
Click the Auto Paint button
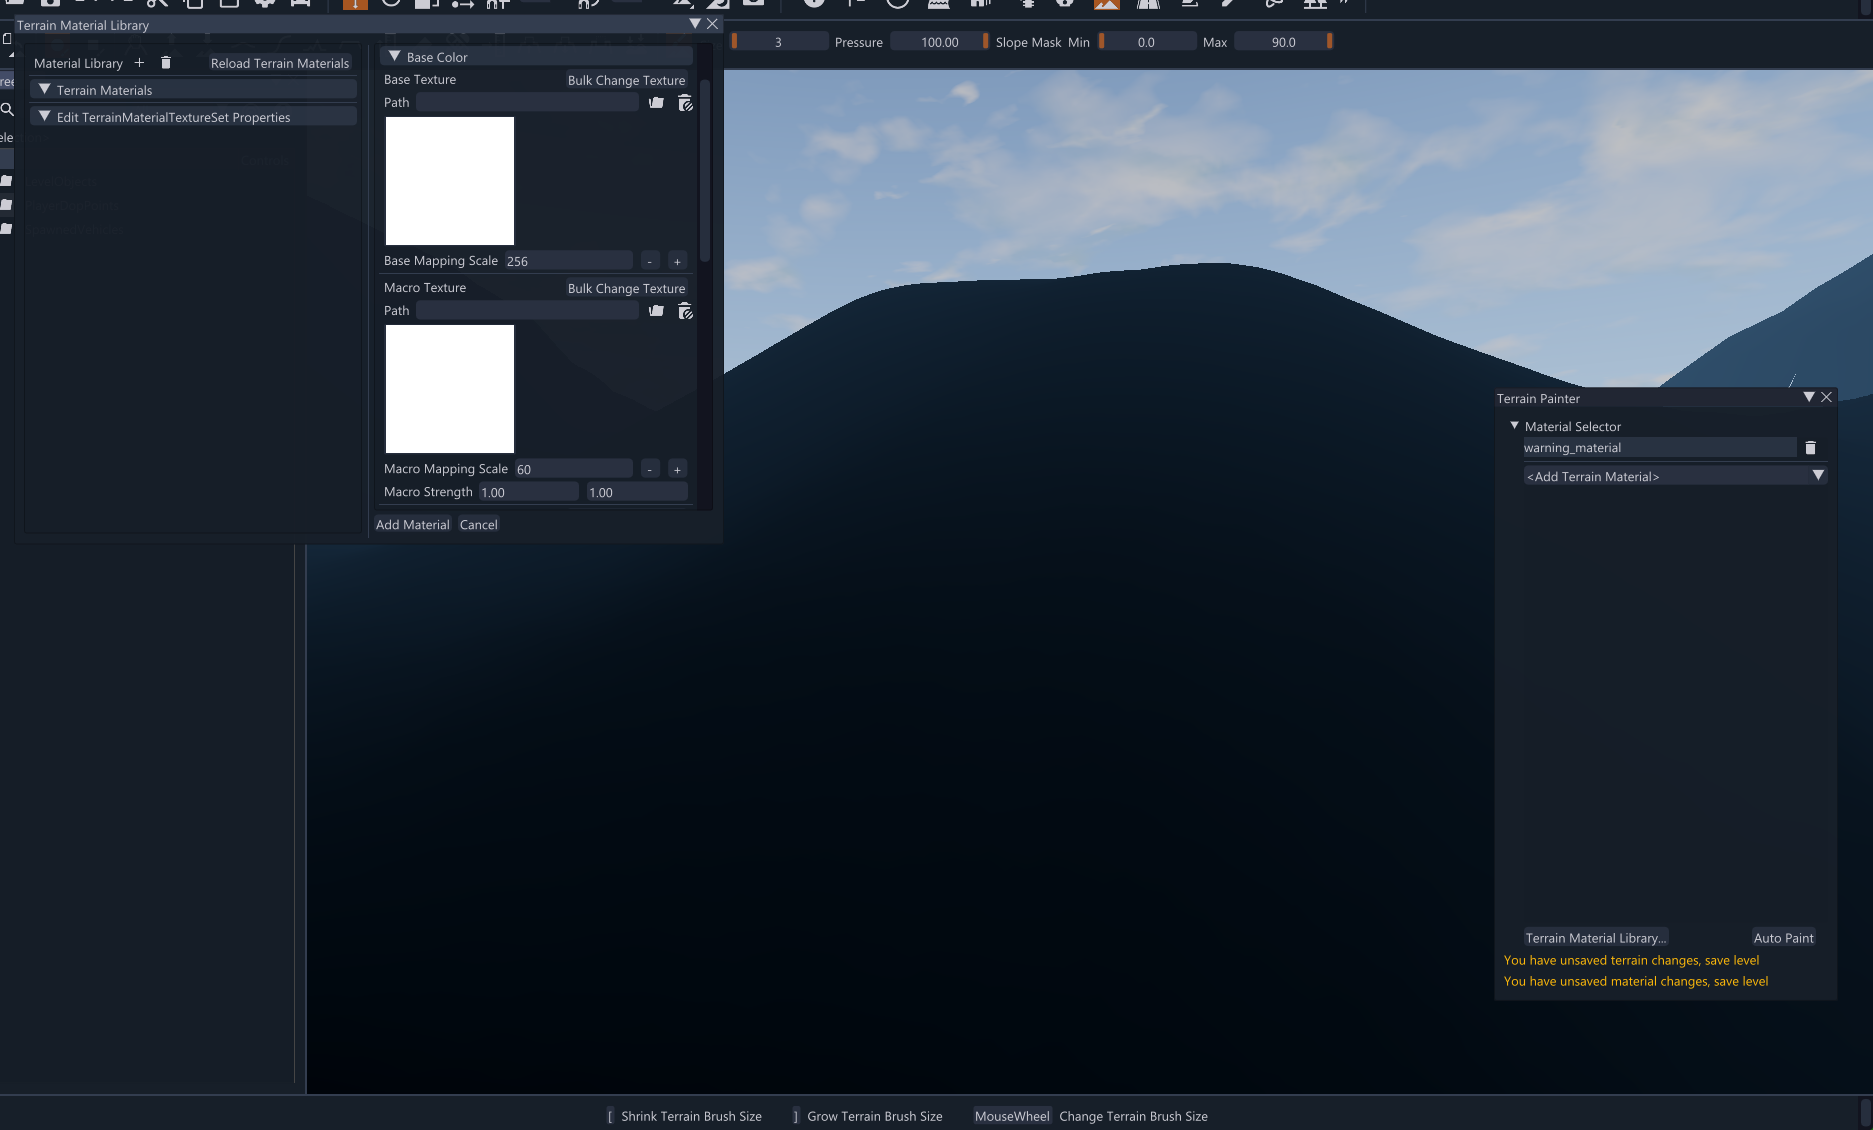pyautogui.click(x=1784, y=938)
